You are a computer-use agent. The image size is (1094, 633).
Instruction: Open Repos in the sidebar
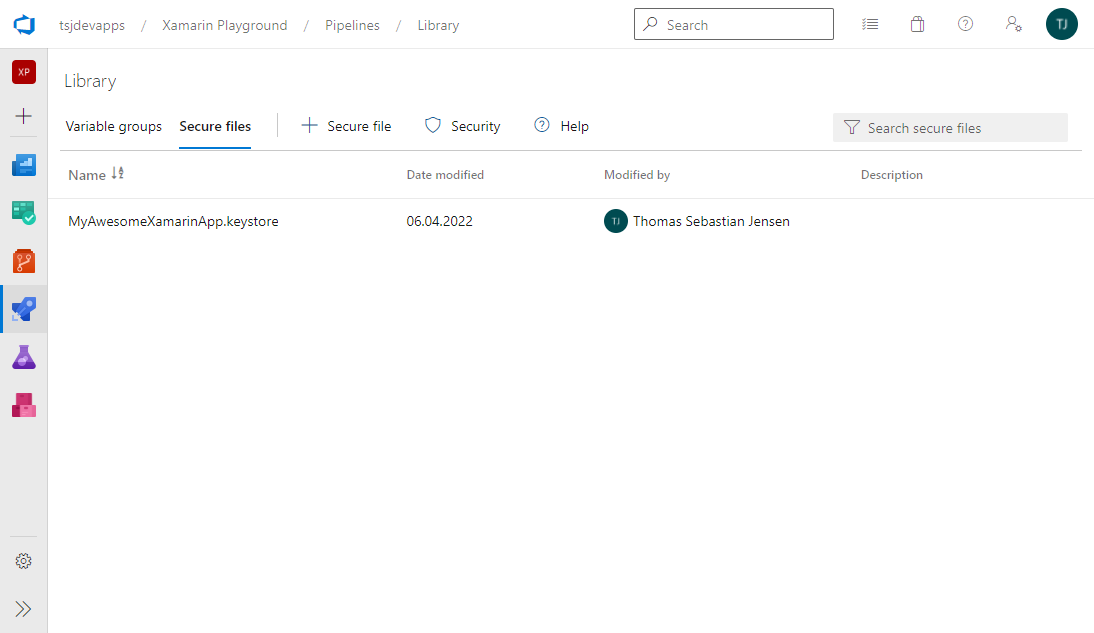24,261
